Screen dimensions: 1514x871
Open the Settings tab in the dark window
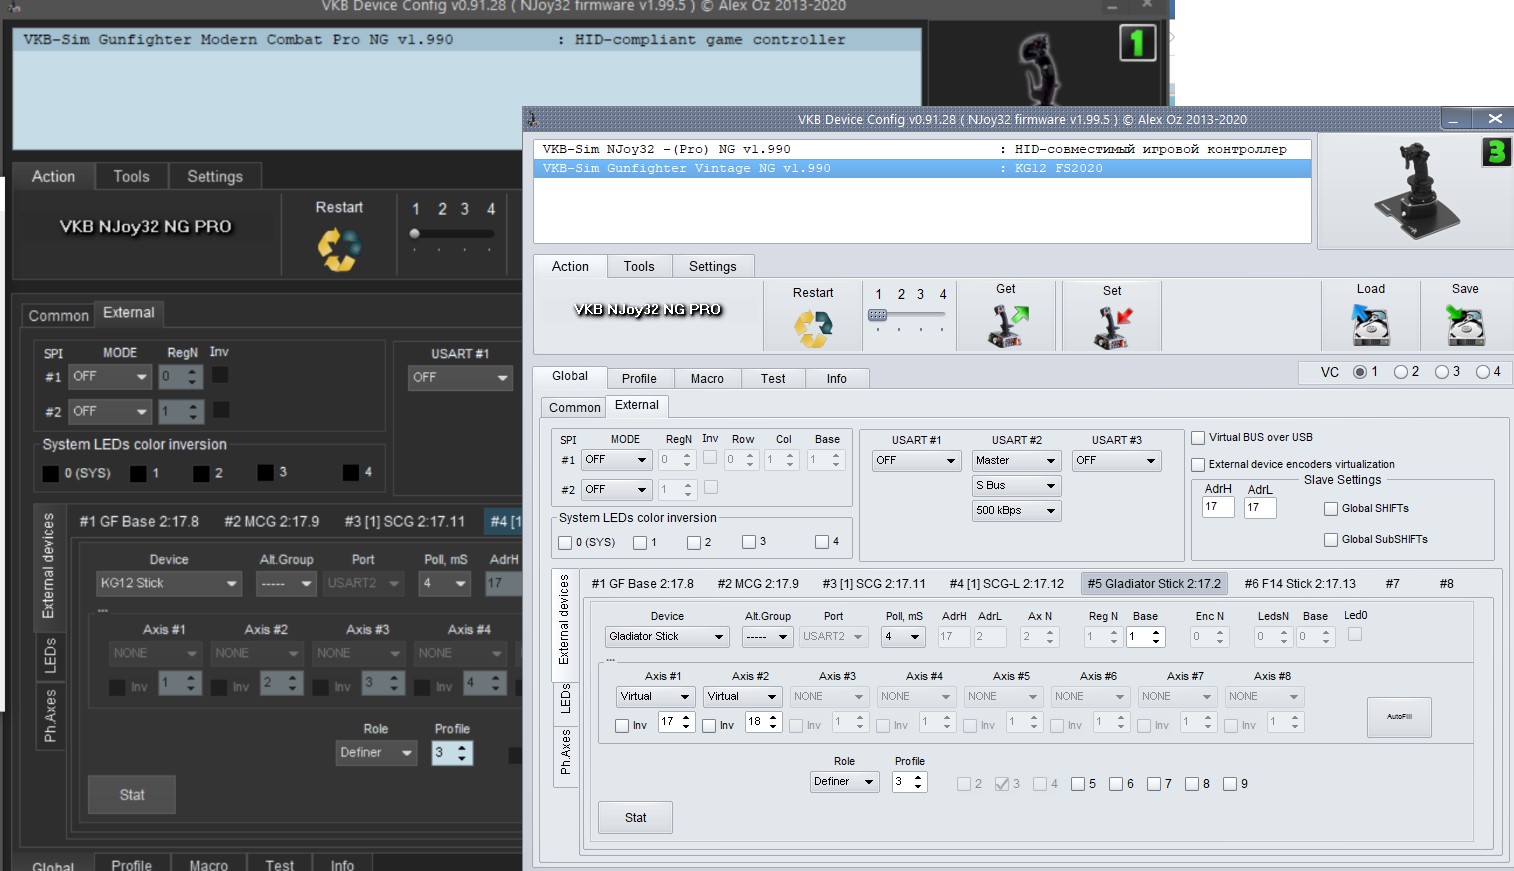coord(215,177)
